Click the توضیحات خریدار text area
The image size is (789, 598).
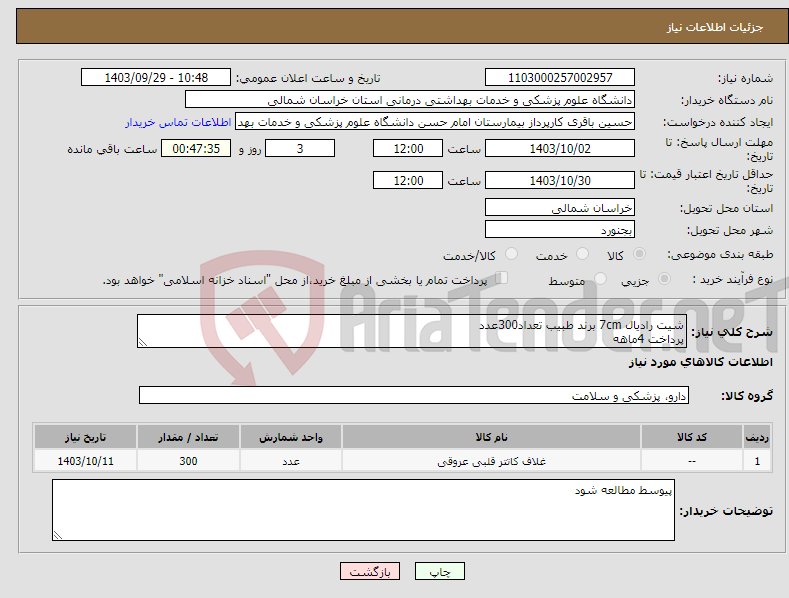363,510
